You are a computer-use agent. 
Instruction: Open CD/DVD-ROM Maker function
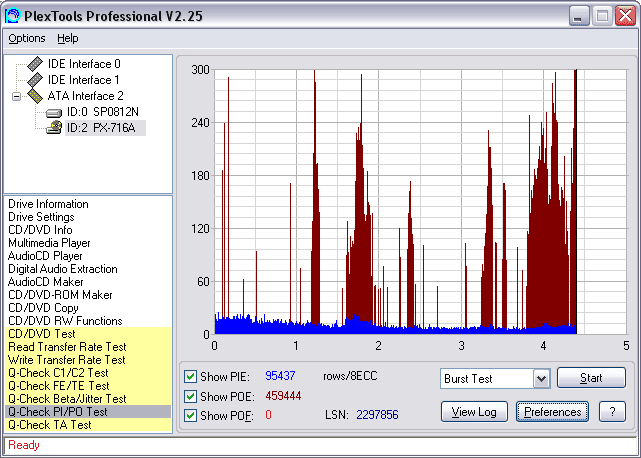coord(60,295)
